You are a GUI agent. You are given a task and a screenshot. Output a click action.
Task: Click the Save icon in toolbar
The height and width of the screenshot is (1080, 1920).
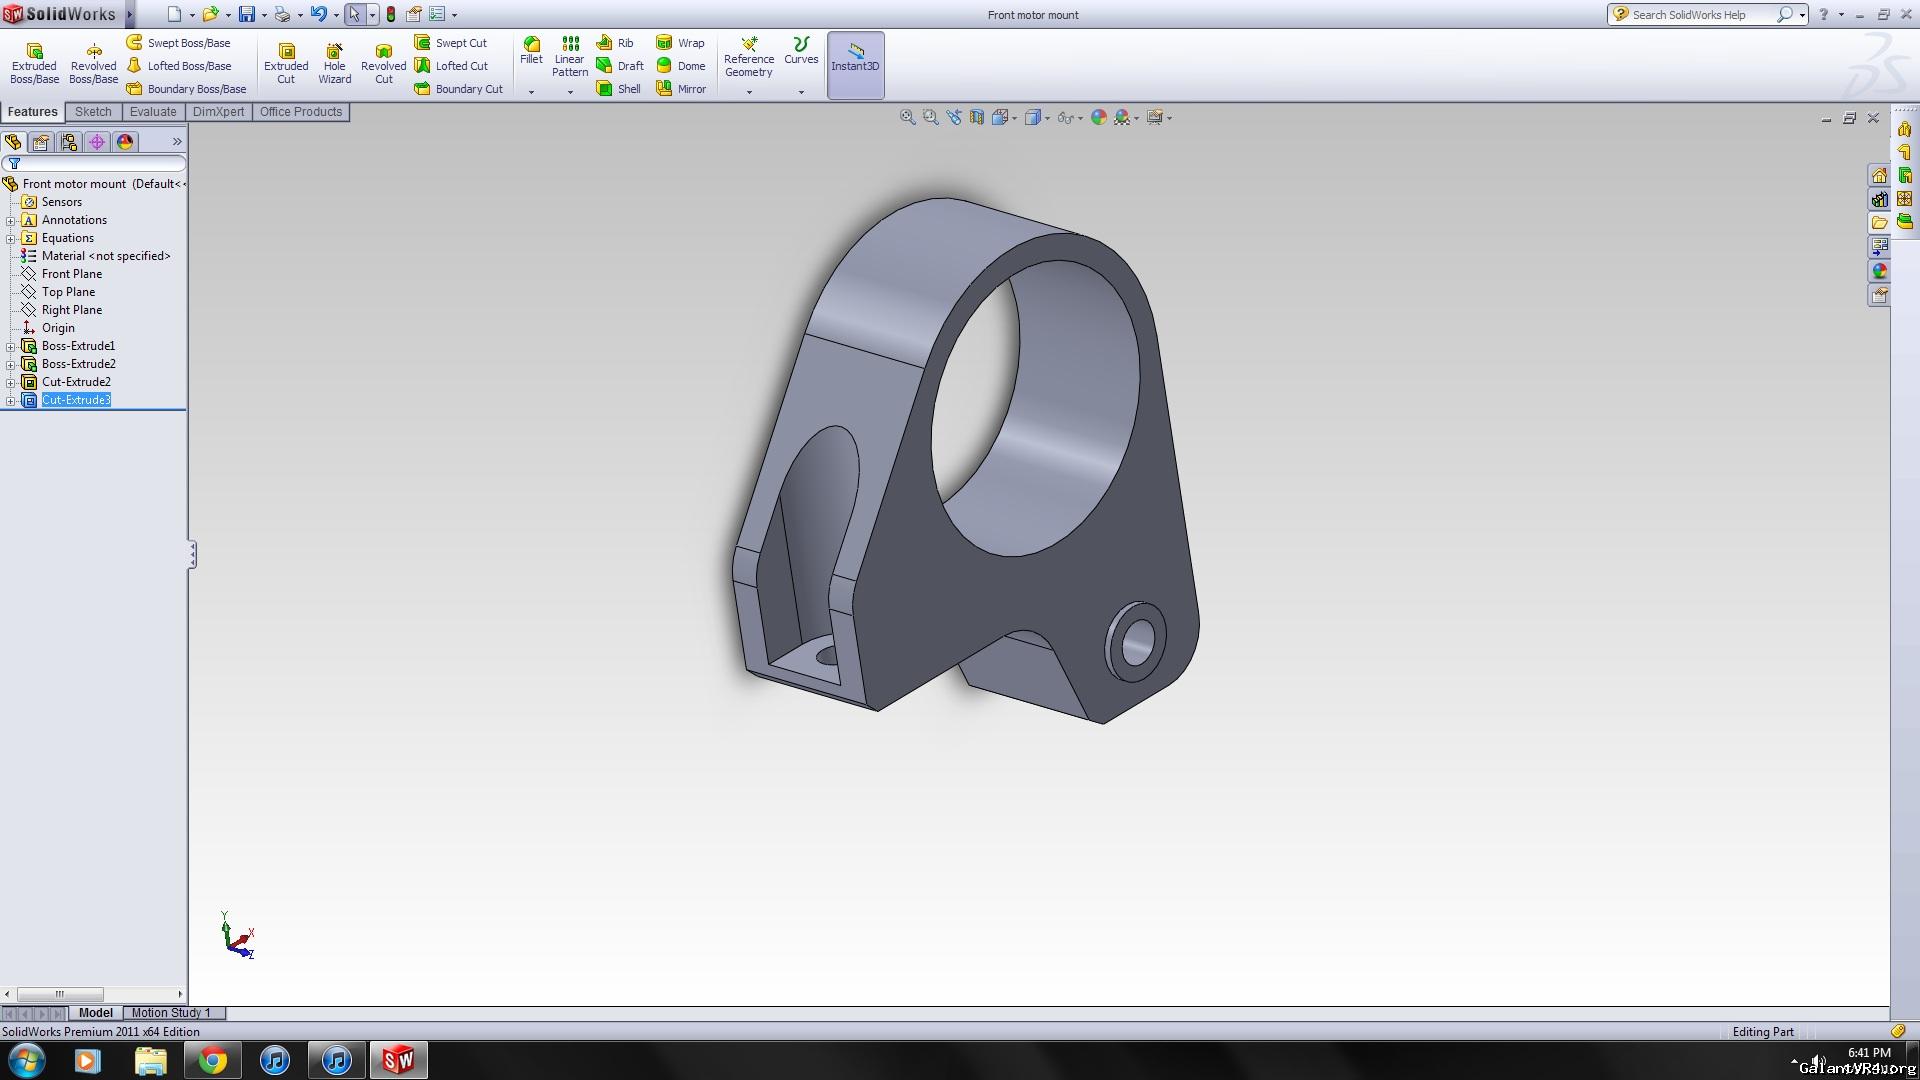click(x=246, y=14)
